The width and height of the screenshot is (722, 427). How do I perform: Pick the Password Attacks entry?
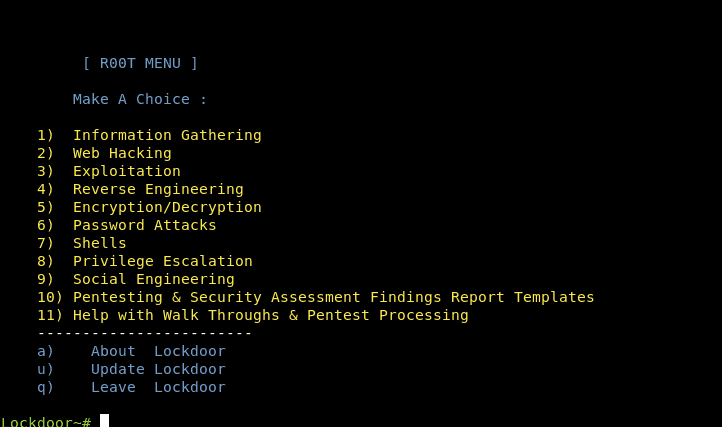click(145, 225)
